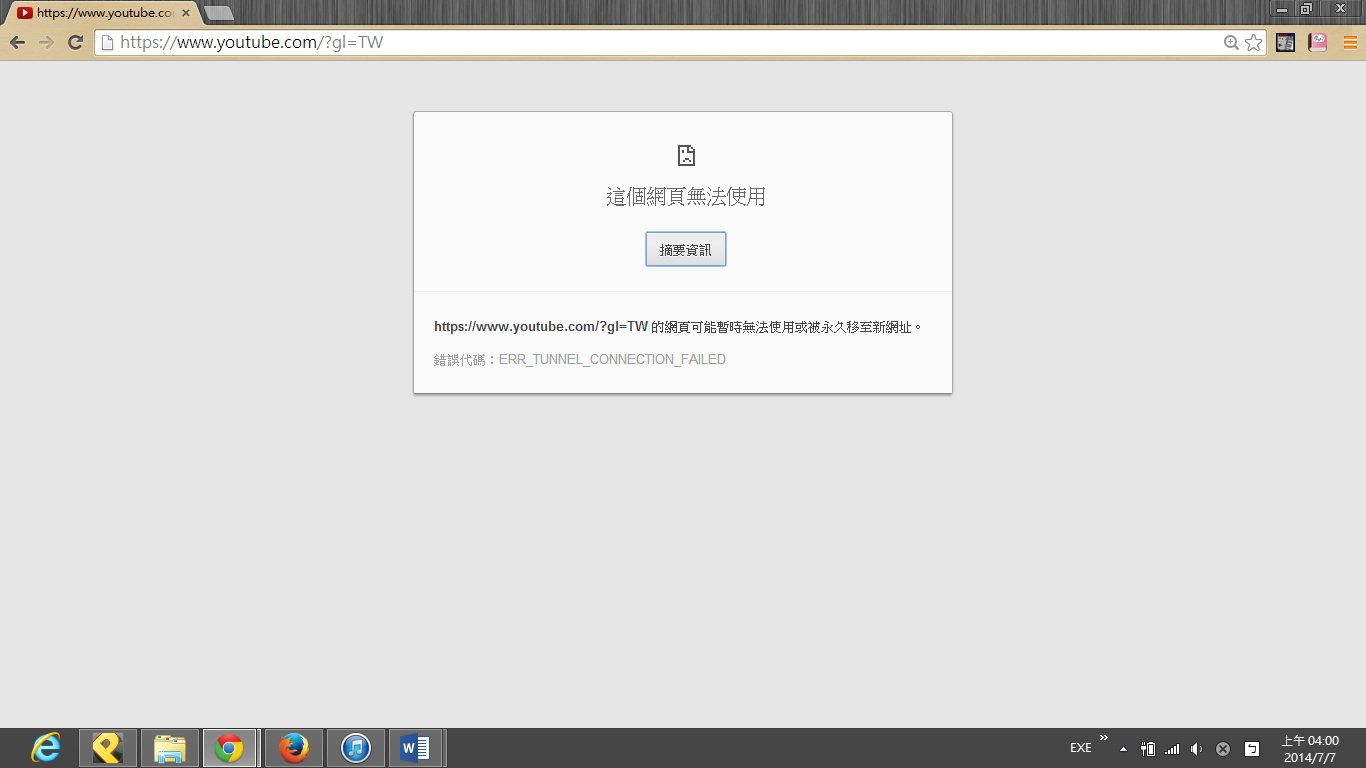Click the browser forward arrow
The width and height of the screenshot is (1366, 768).
click(x=46, y=42)
